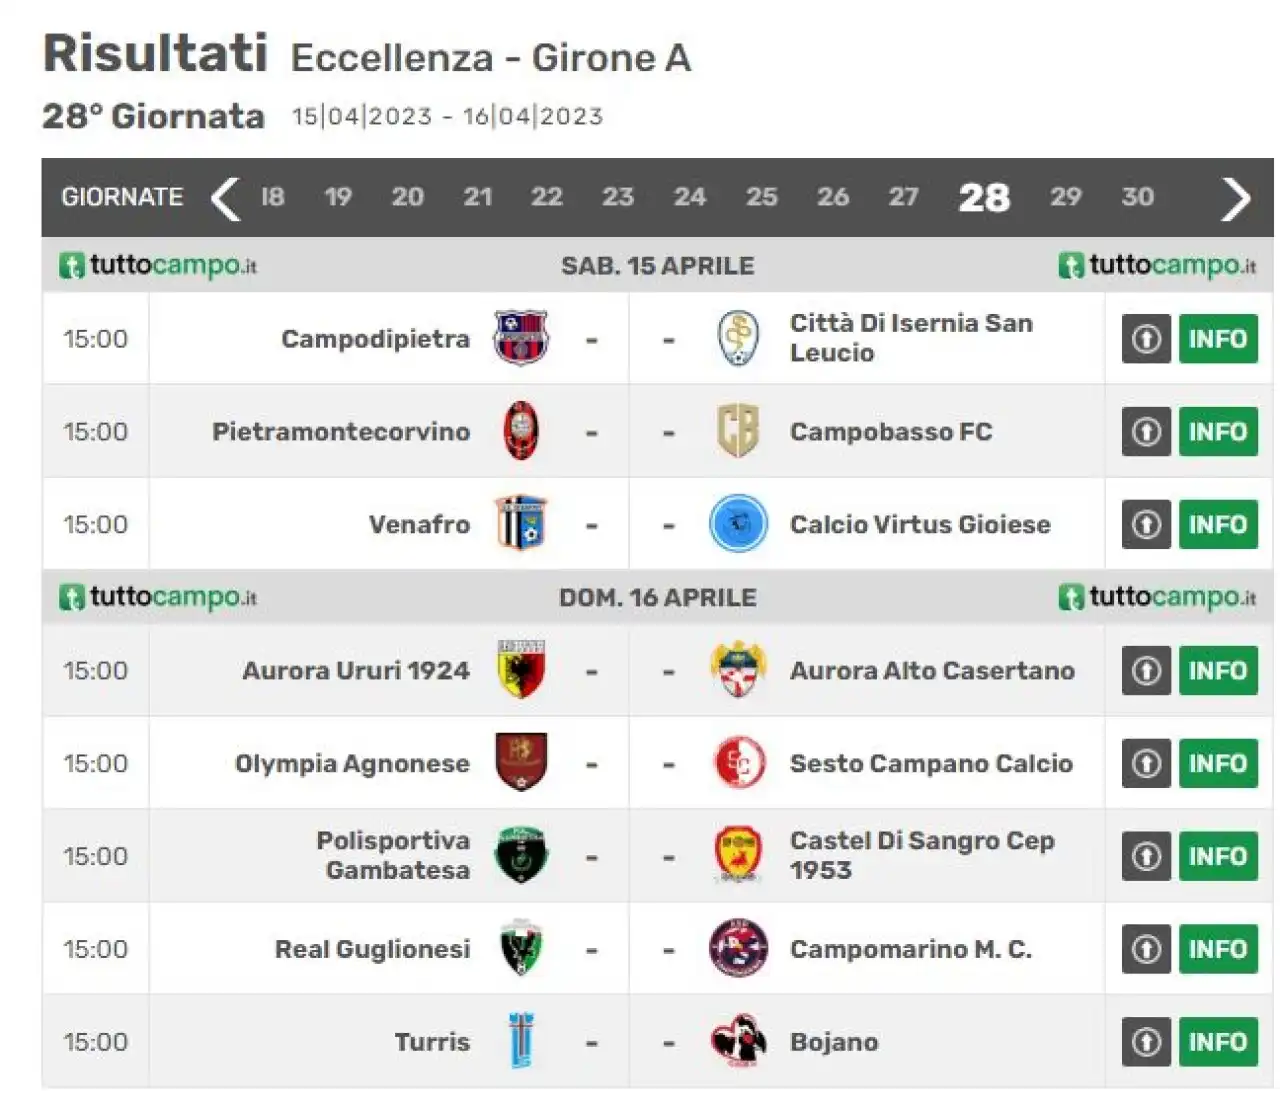Viewport: 1280px width, 1108px height.
Task: Open Castel Di Sangro Cep 1953 link
Action: tap(922, 855)
